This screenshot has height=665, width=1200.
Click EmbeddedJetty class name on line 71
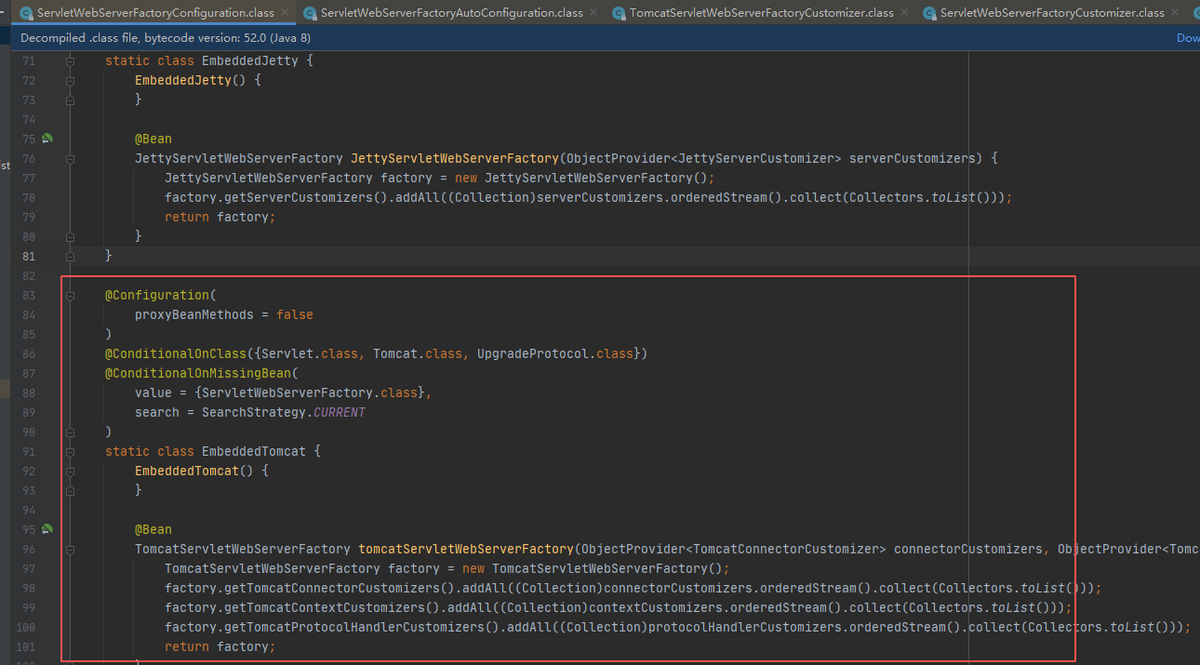point(250,61)
